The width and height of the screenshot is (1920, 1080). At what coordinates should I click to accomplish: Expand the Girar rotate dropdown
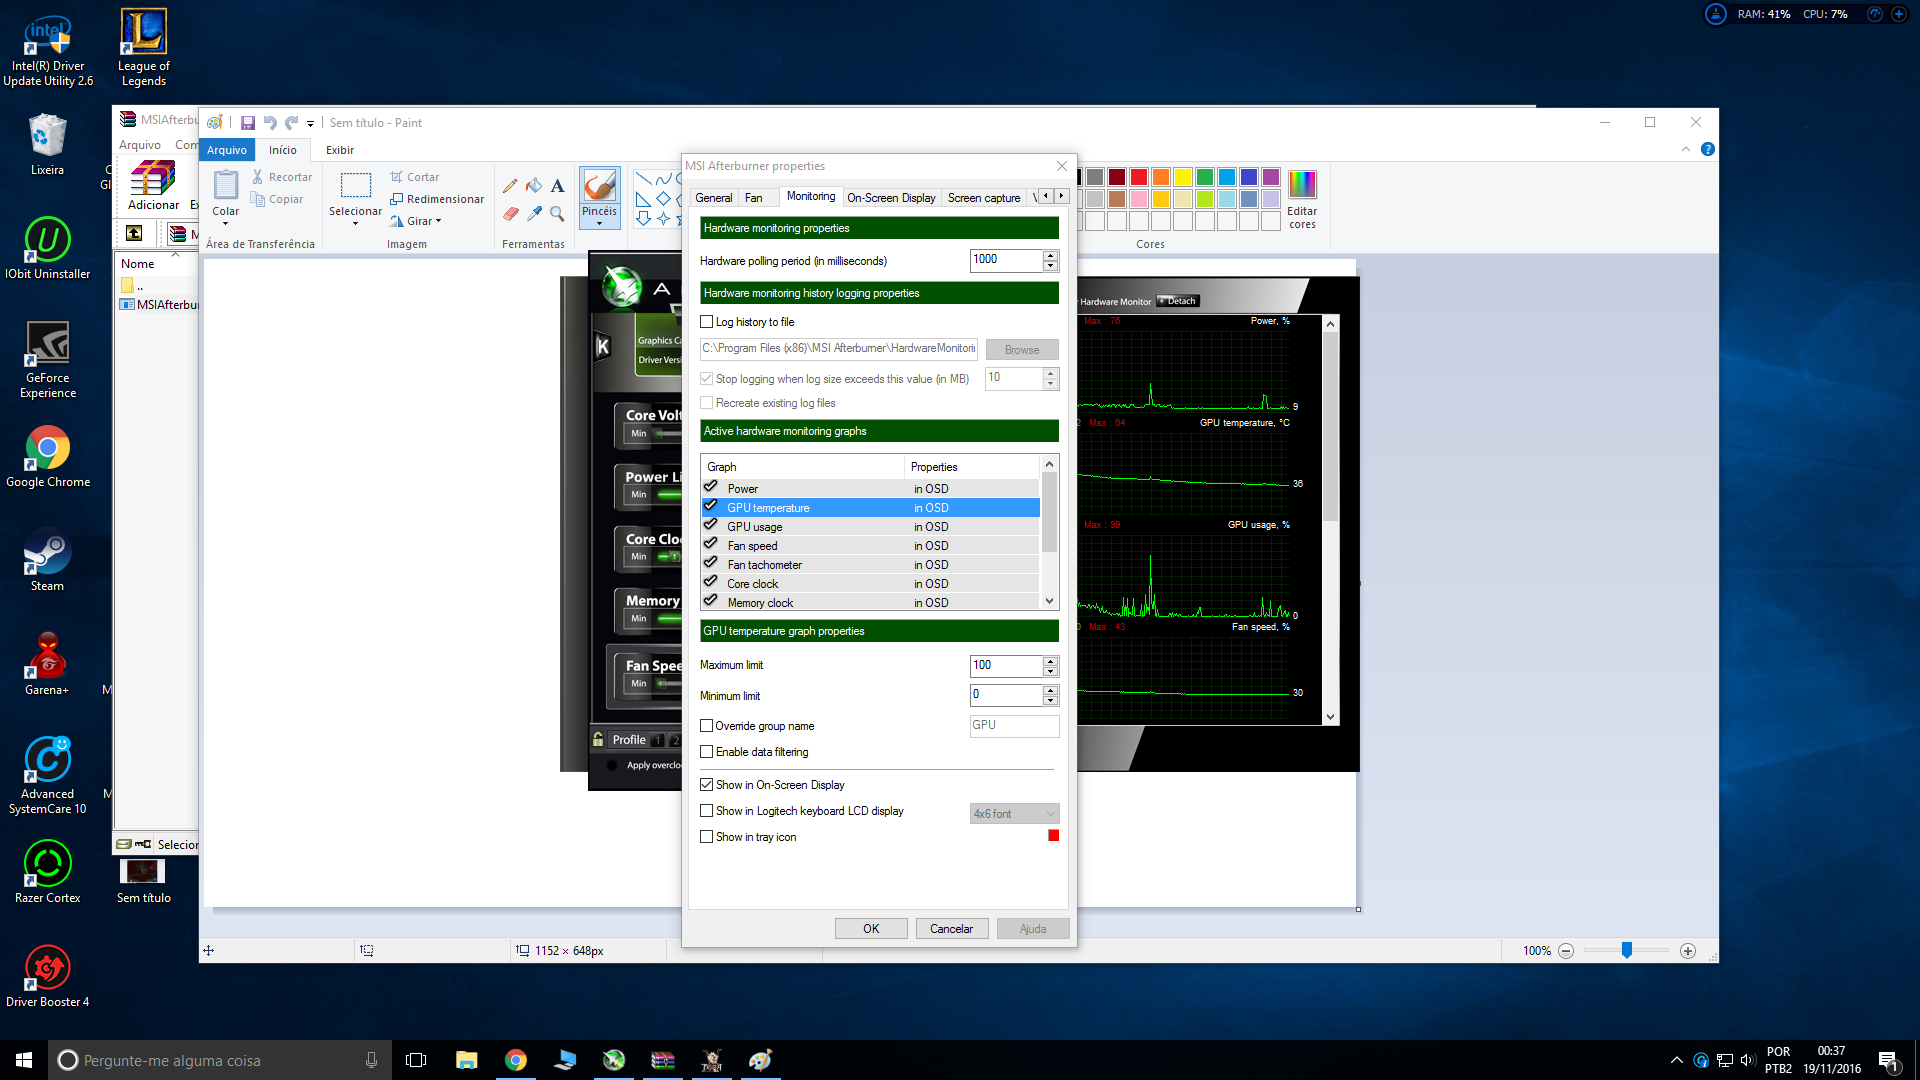438,221
